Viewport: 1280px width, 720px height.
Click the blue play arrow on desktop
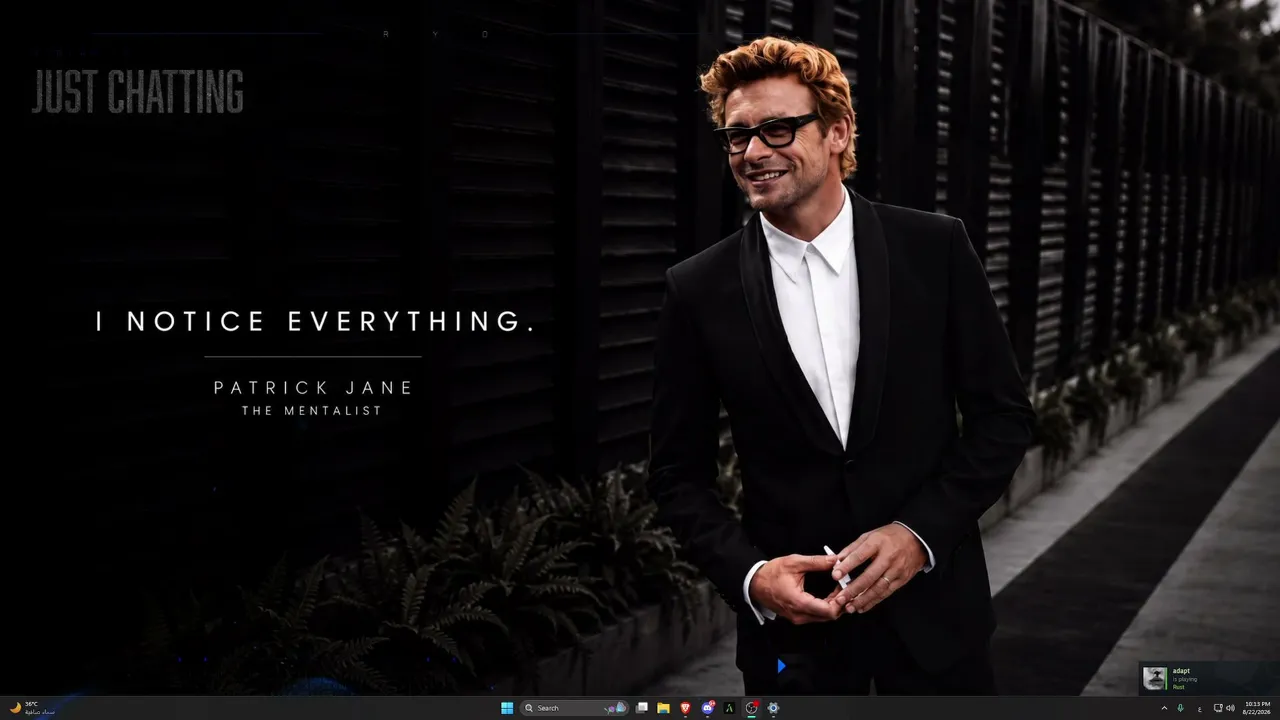(781, 666)
